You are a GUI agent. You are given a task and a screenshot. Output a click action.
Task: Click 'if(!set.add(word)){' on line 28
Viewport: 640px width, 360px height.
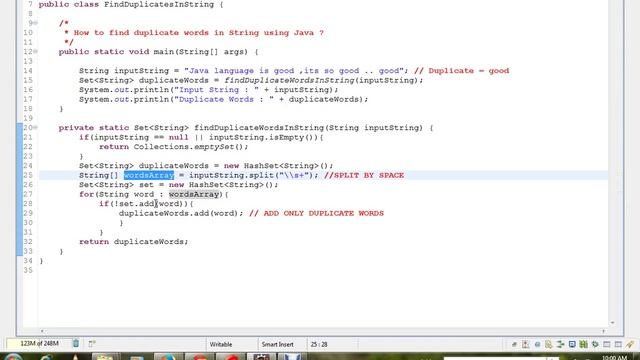coord(147,204)
